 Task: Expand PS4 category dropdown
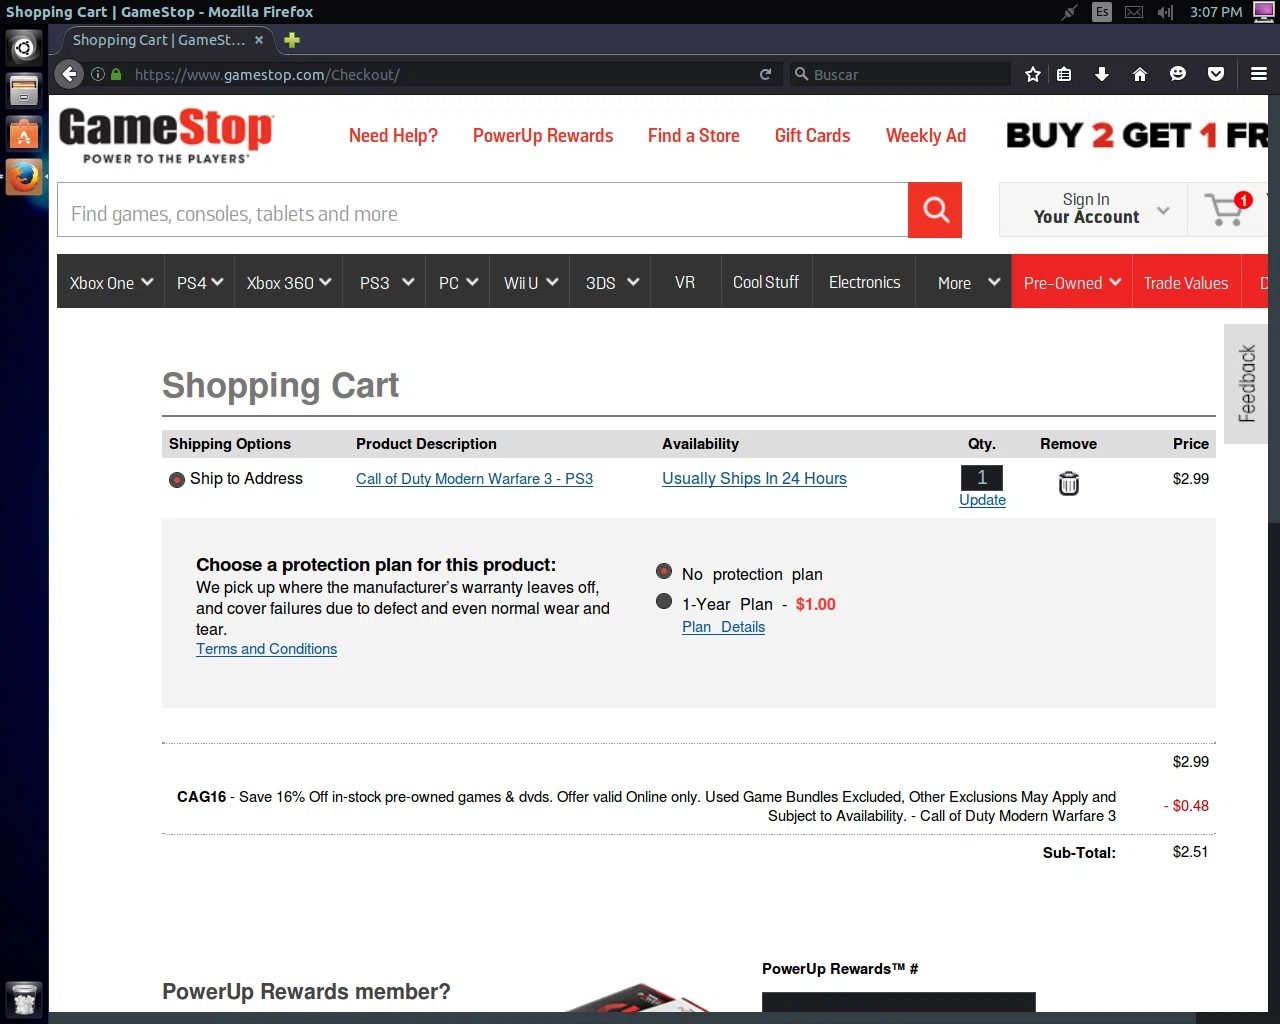(200, 283)
